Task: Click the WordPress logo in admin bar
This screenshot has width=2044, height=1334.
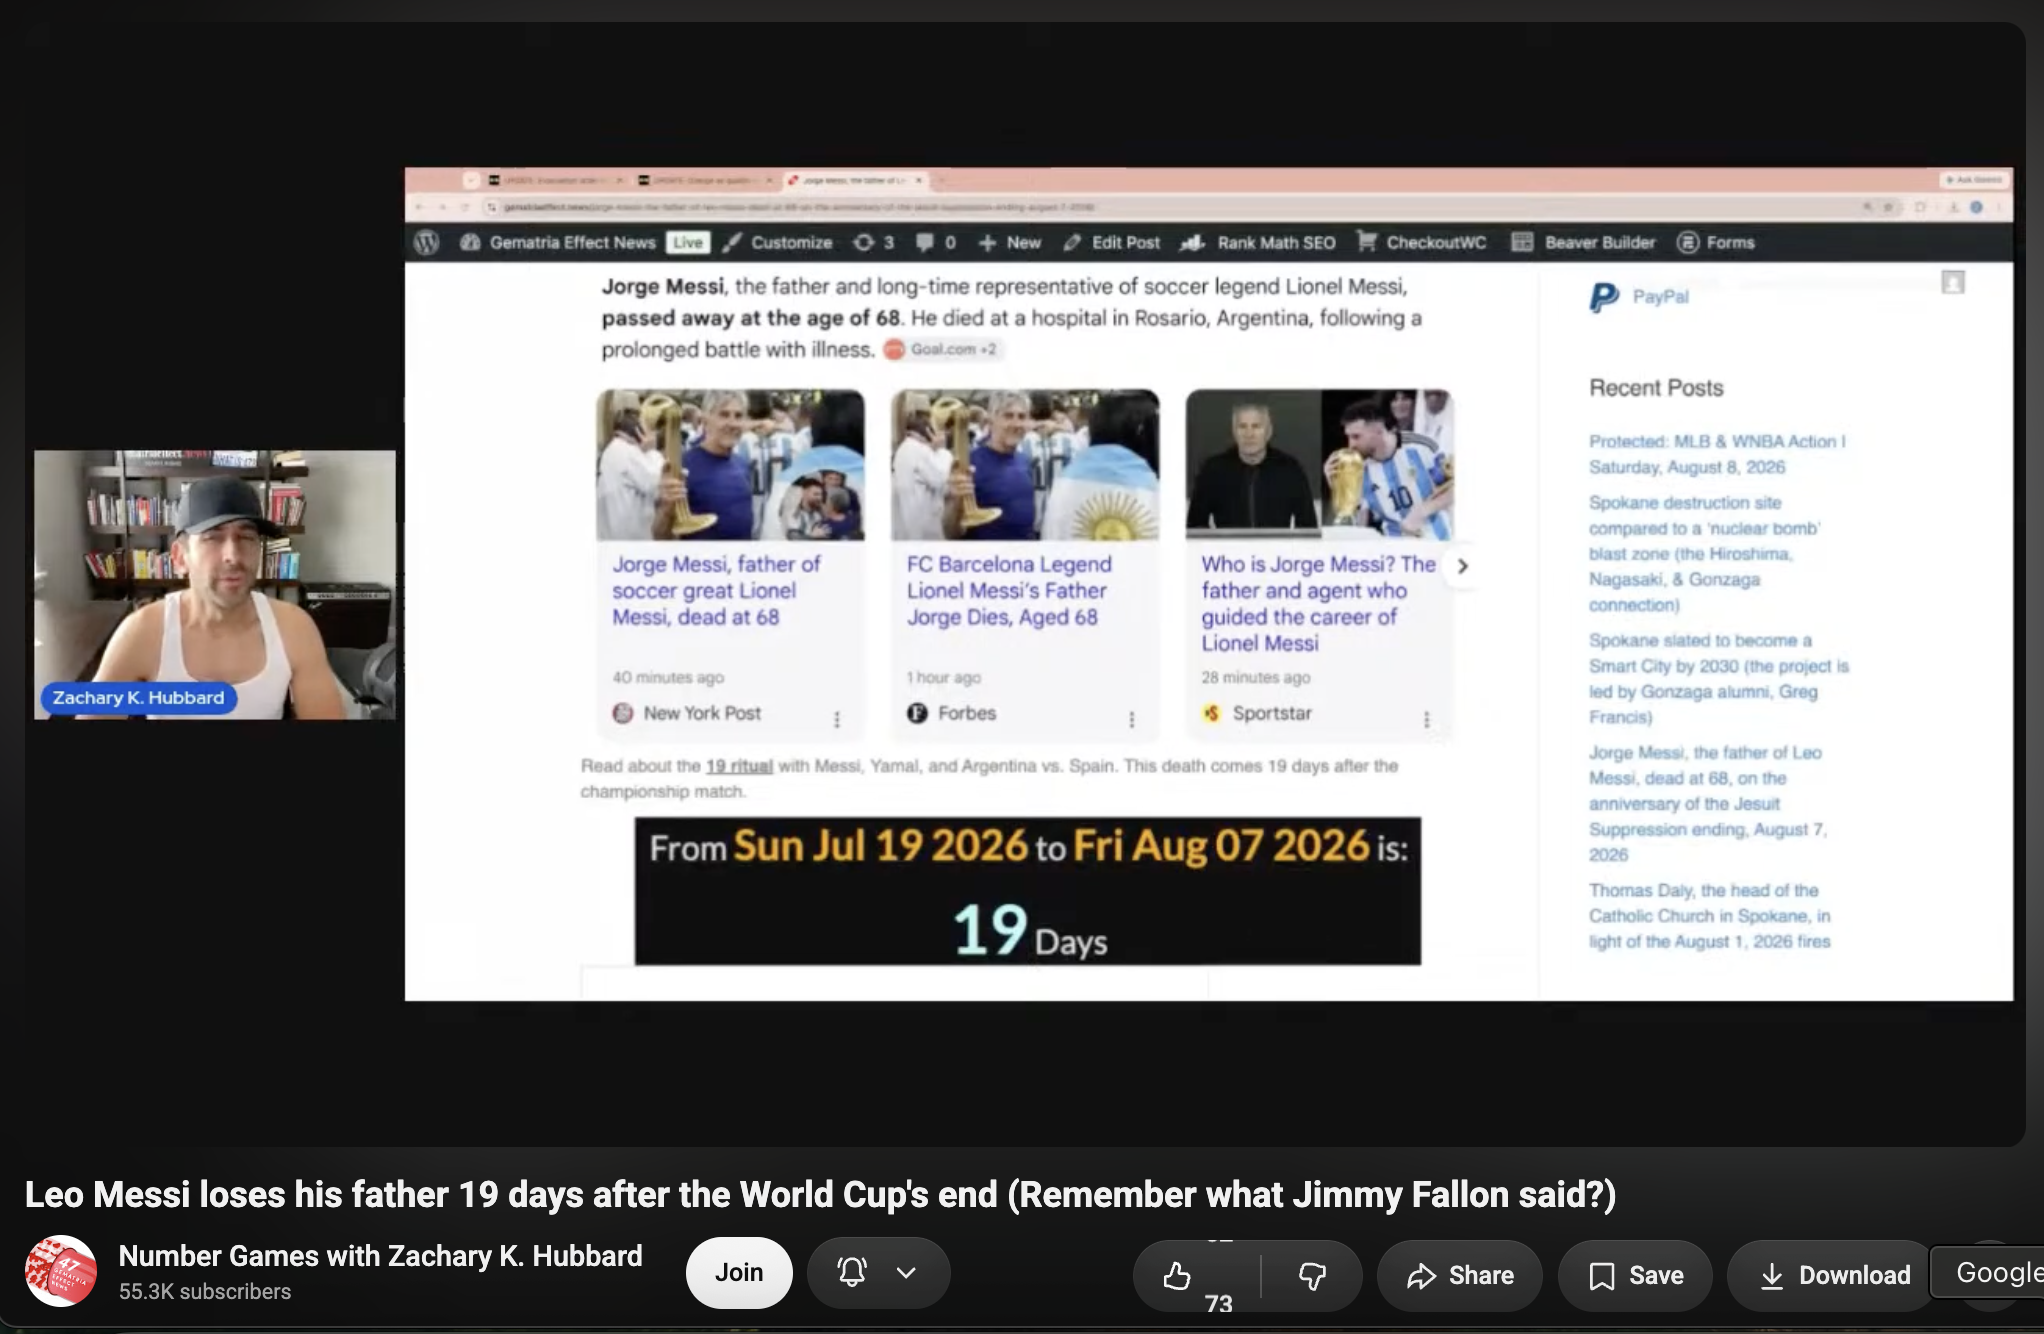Action: pos(427,242)
